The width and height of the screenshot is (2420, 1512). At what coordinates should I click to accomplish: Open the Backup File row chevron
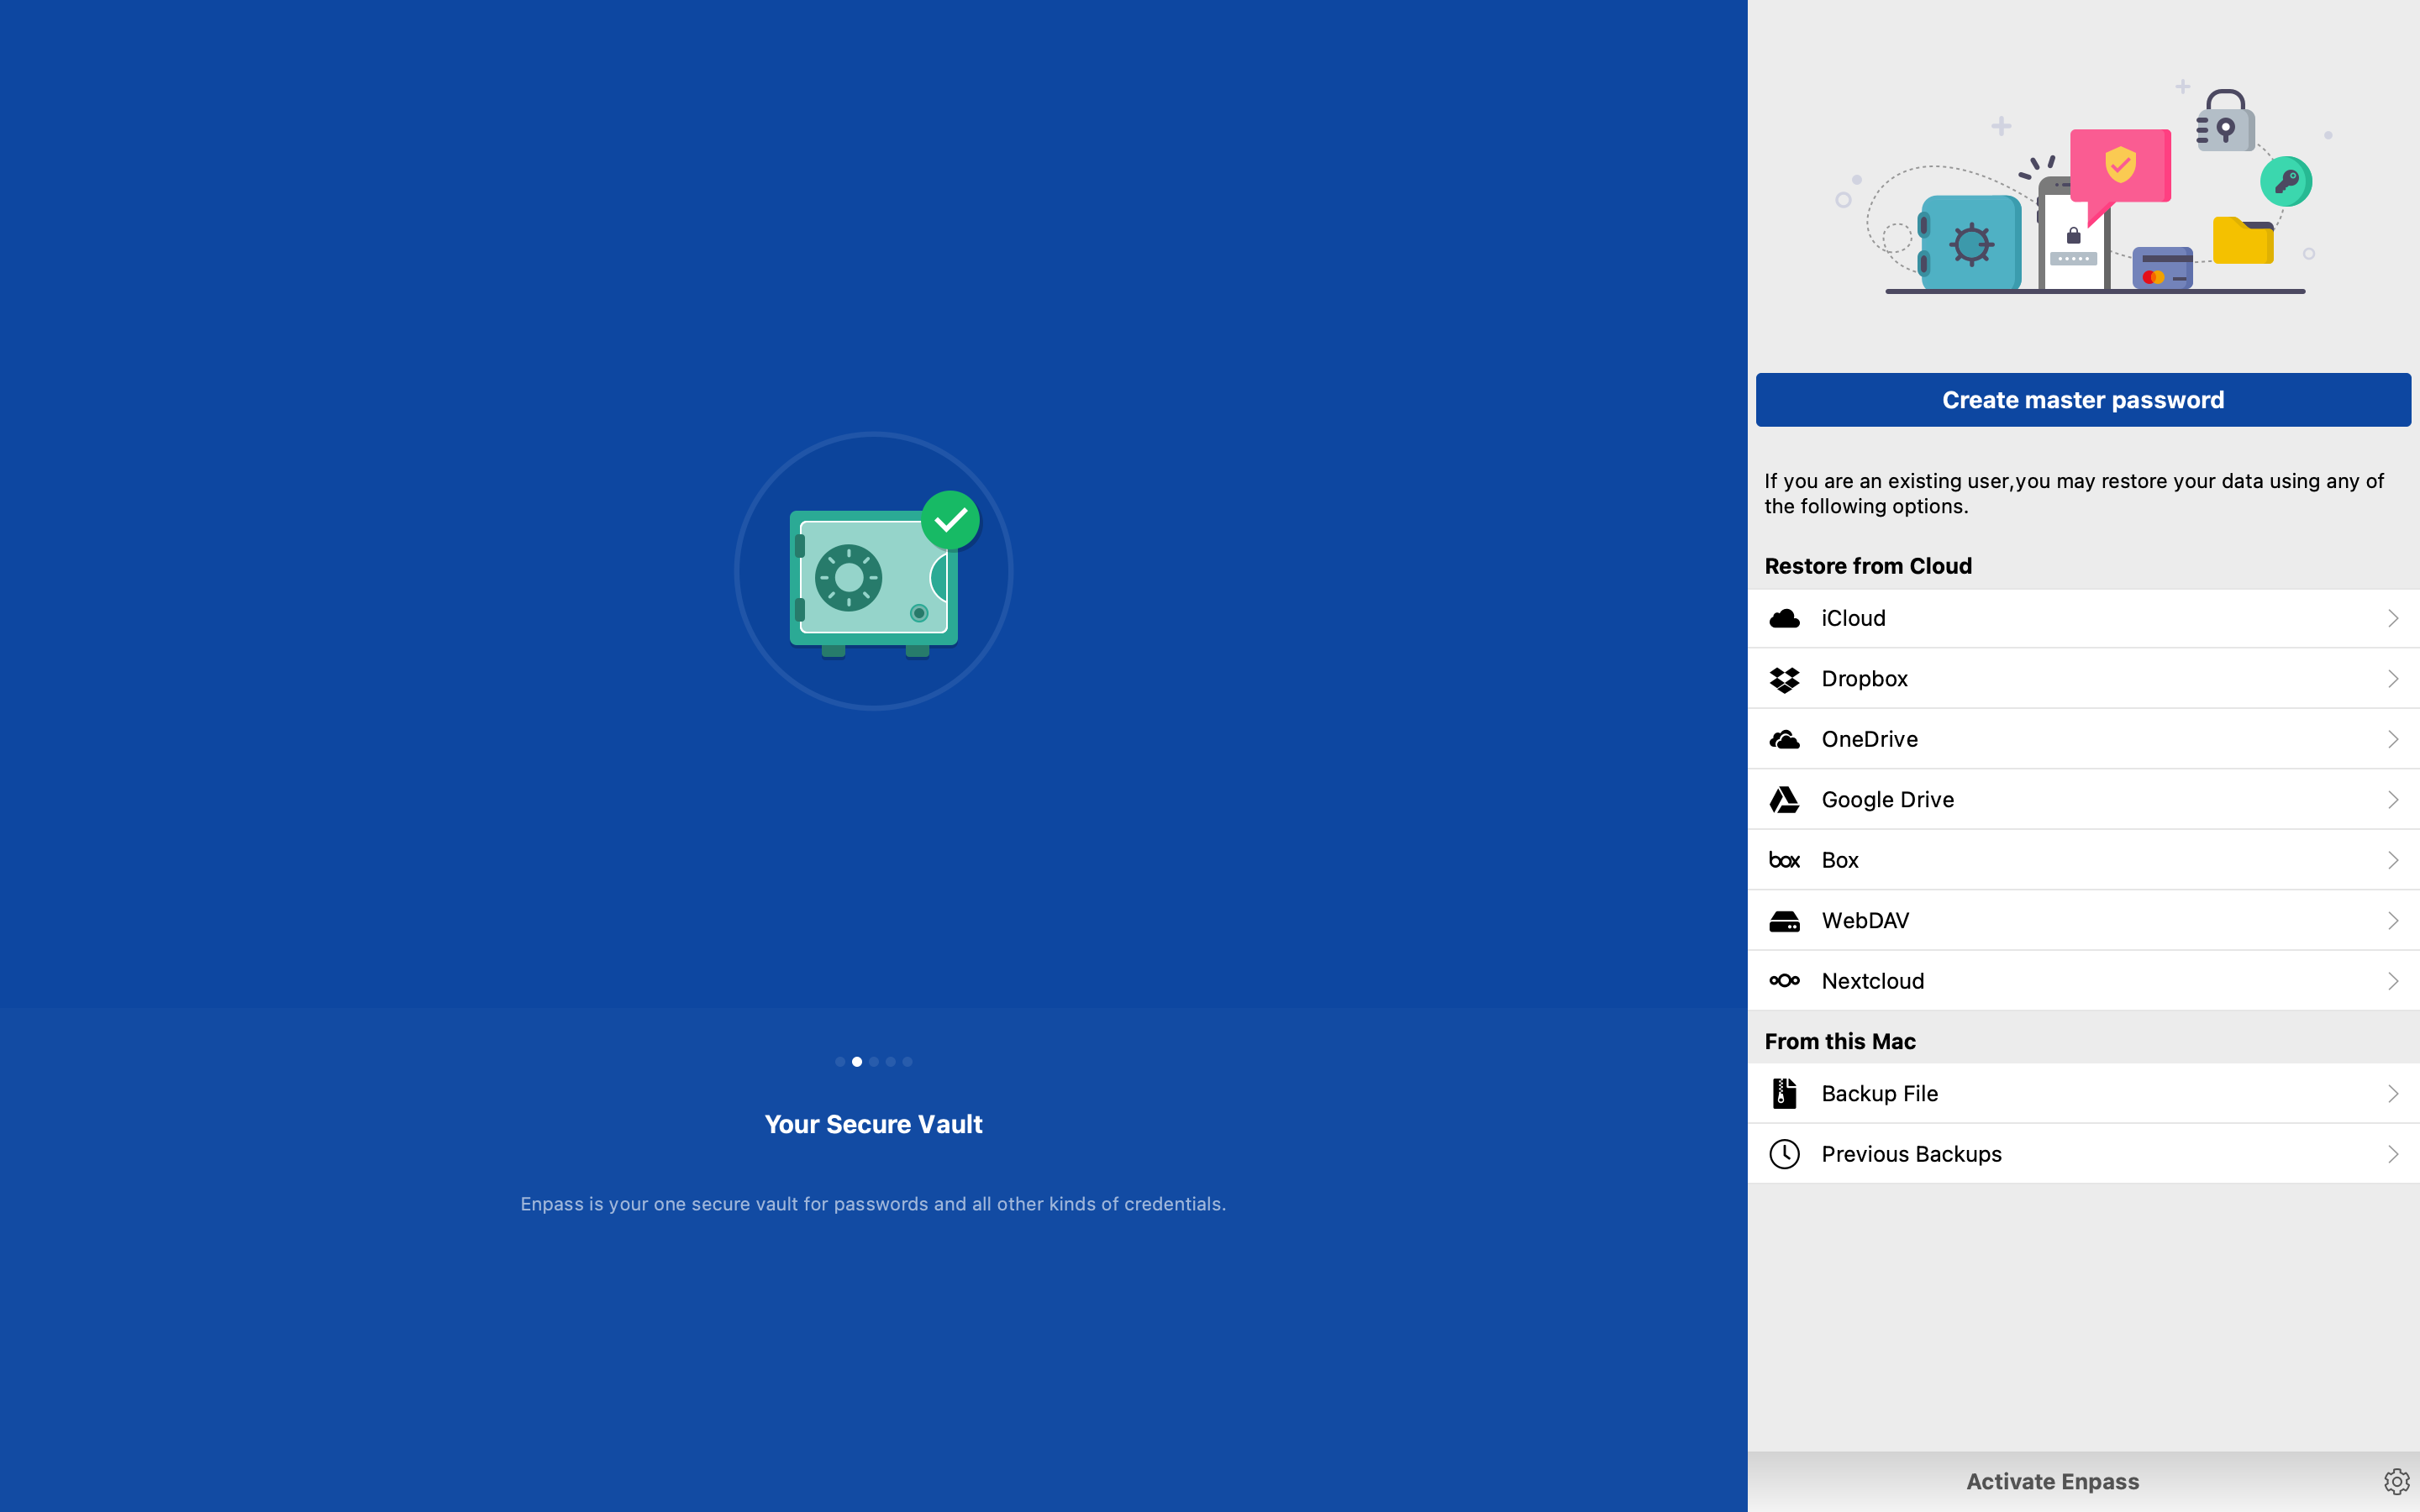point(2393,1094)
